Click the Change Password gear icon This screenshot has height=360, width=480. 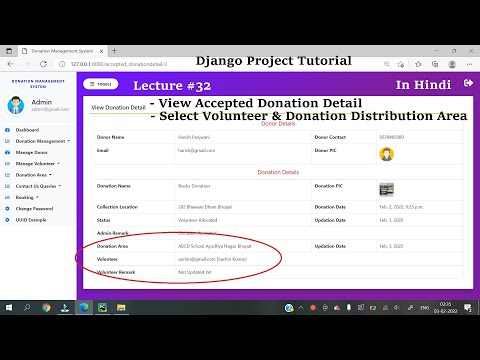(7, 209)
